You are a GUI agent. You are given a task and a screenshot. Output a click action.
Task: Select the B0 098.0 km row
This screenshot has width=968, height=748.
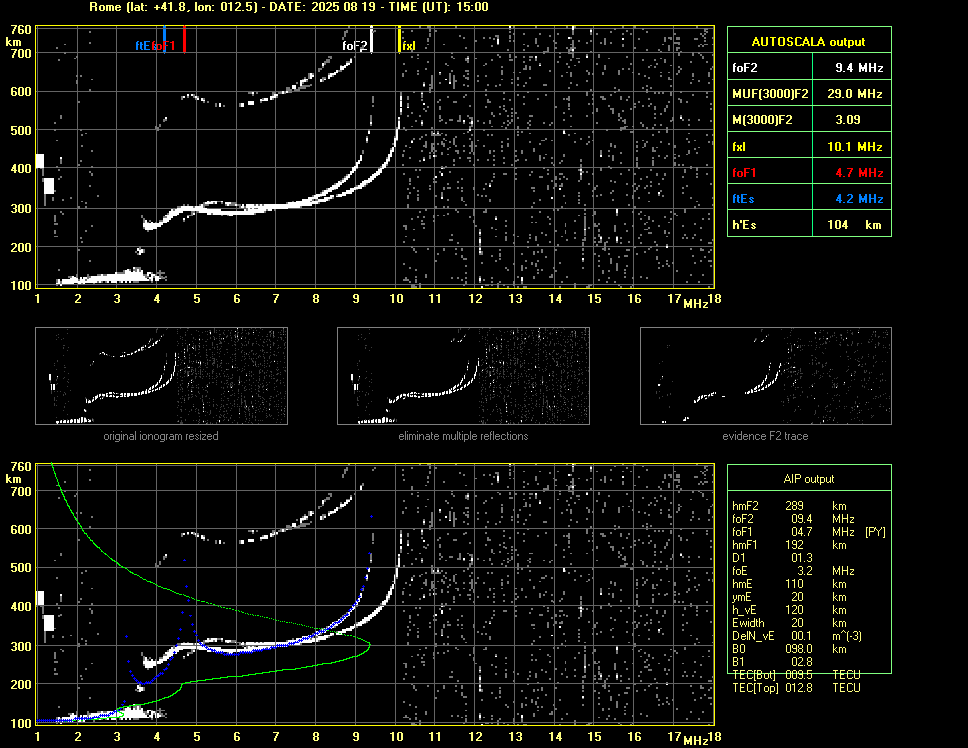coord(789,648)
